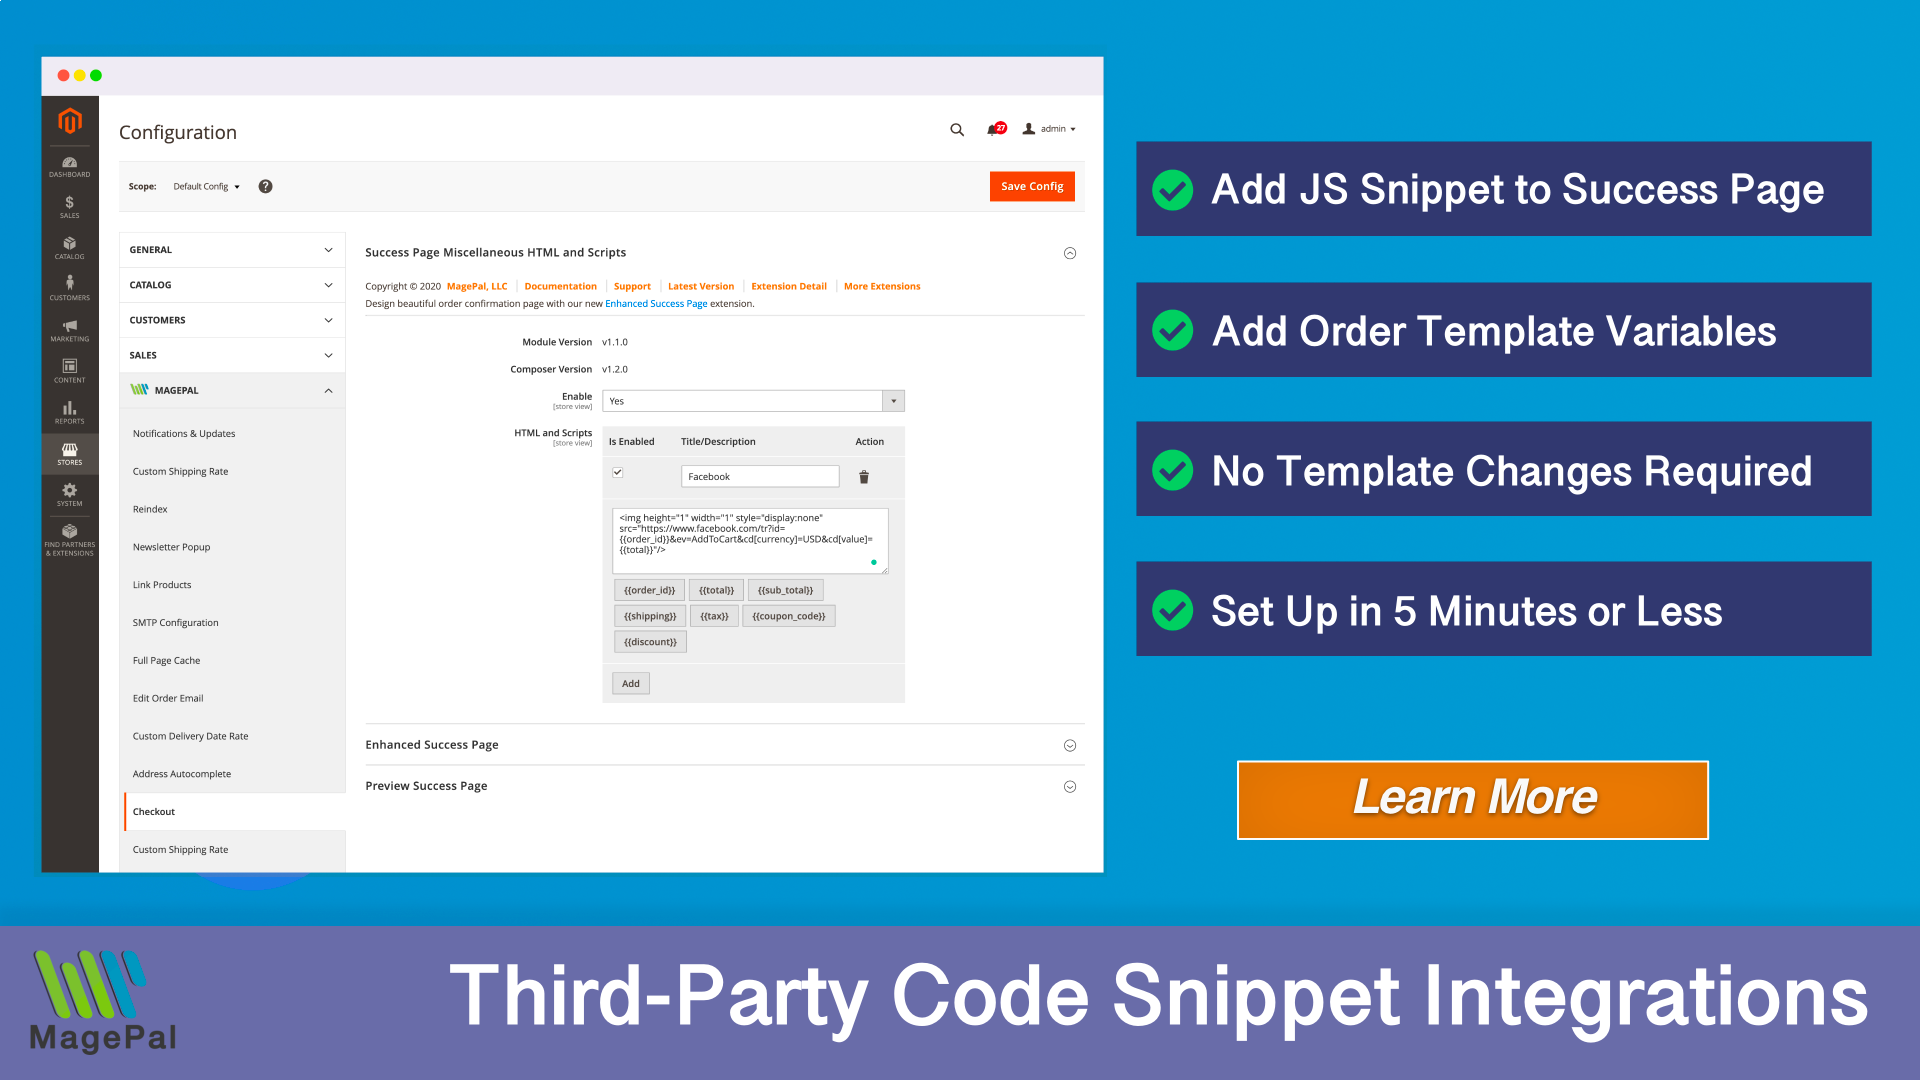The width and height of the screenshot is (1920, 1080).
Task: Click the MagePal dashboard icon
Action: [141, 389]
